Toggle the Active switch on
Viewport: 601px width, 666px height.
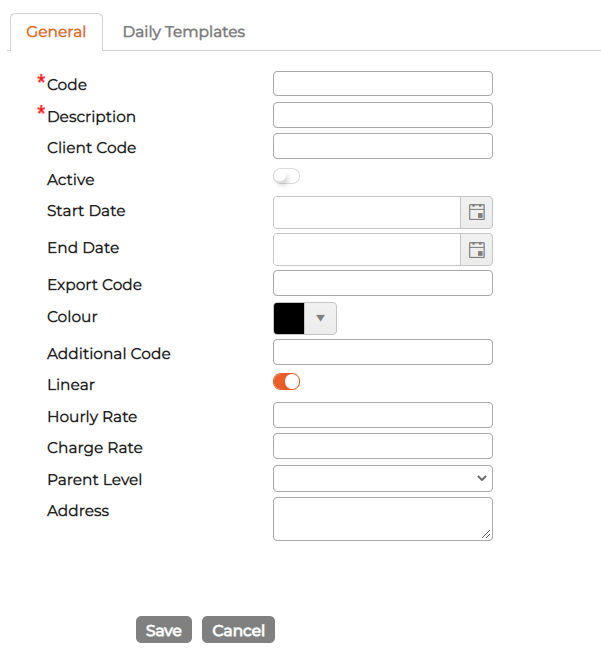tap(287, 176)
